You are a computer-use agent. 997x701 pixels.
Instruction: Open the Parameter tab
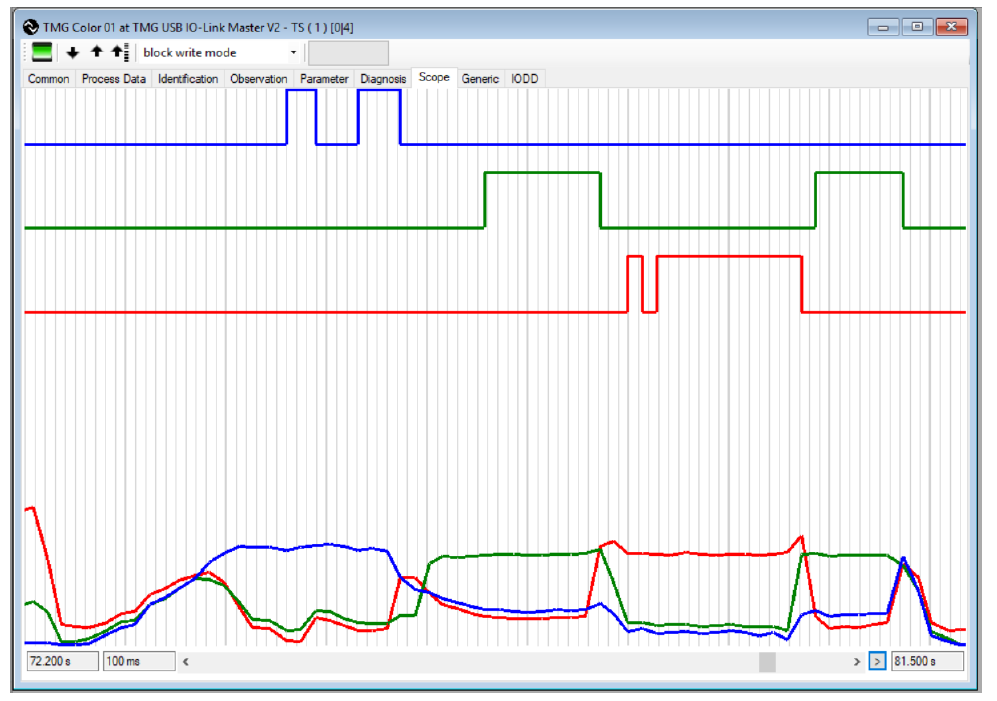point(325,79)
